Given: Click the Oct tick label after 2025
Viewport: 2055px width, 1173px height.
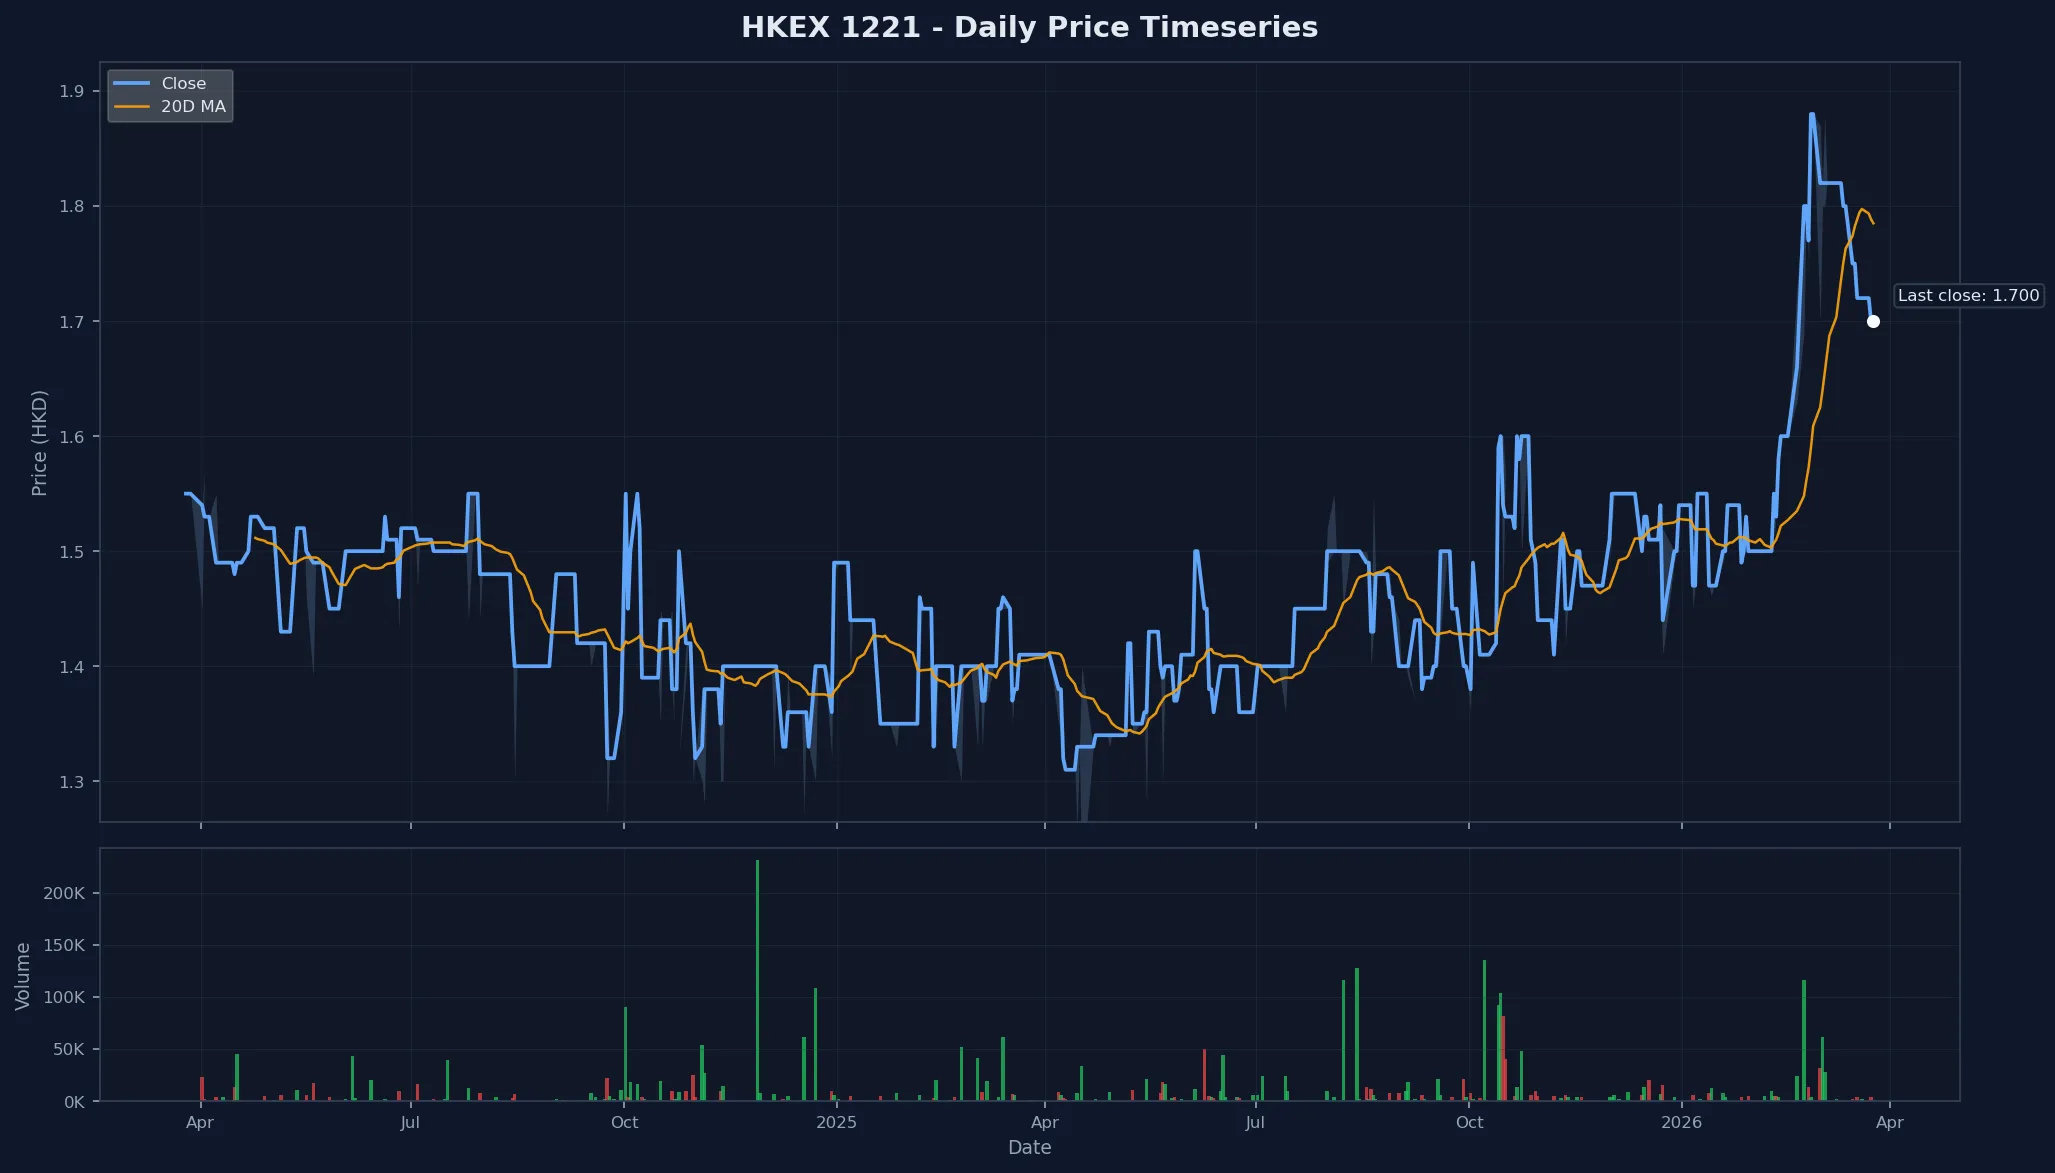Looking at the screenshot, I should coord(1470,1123).
